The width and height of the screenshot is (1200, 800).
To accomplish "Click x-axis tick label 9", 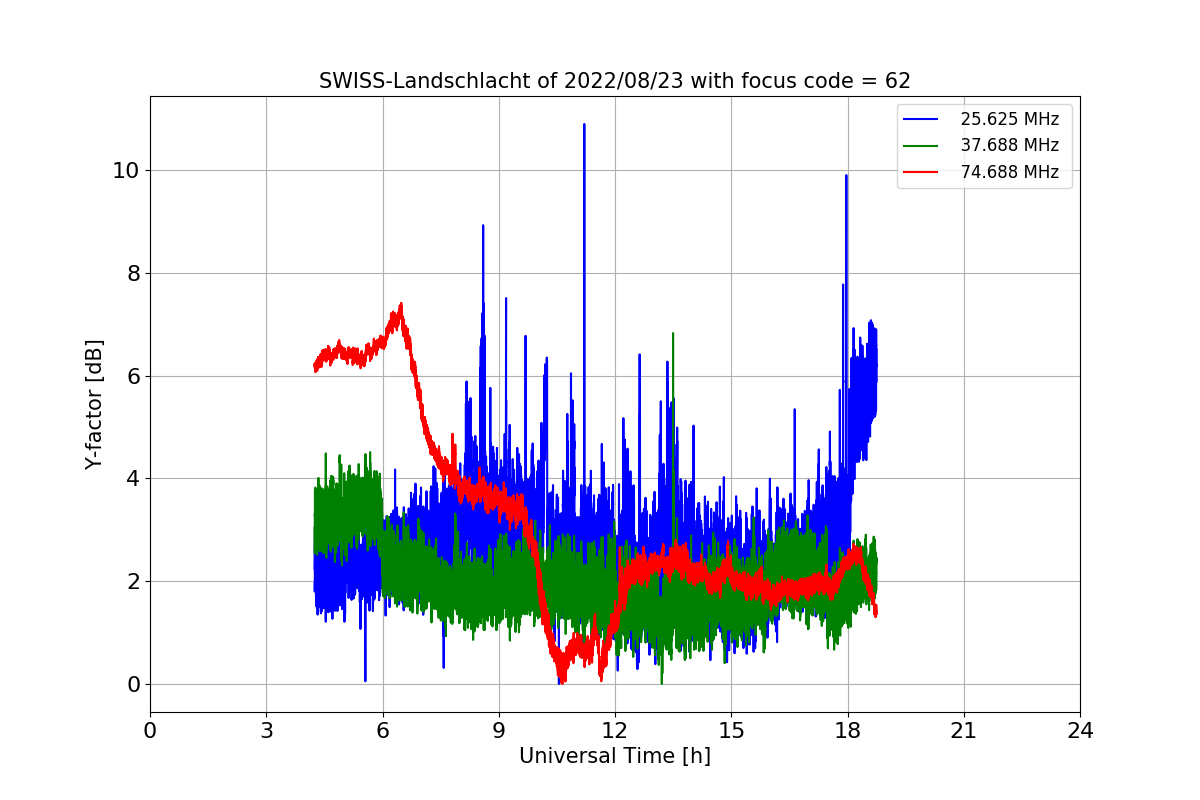I will [499, 731].
